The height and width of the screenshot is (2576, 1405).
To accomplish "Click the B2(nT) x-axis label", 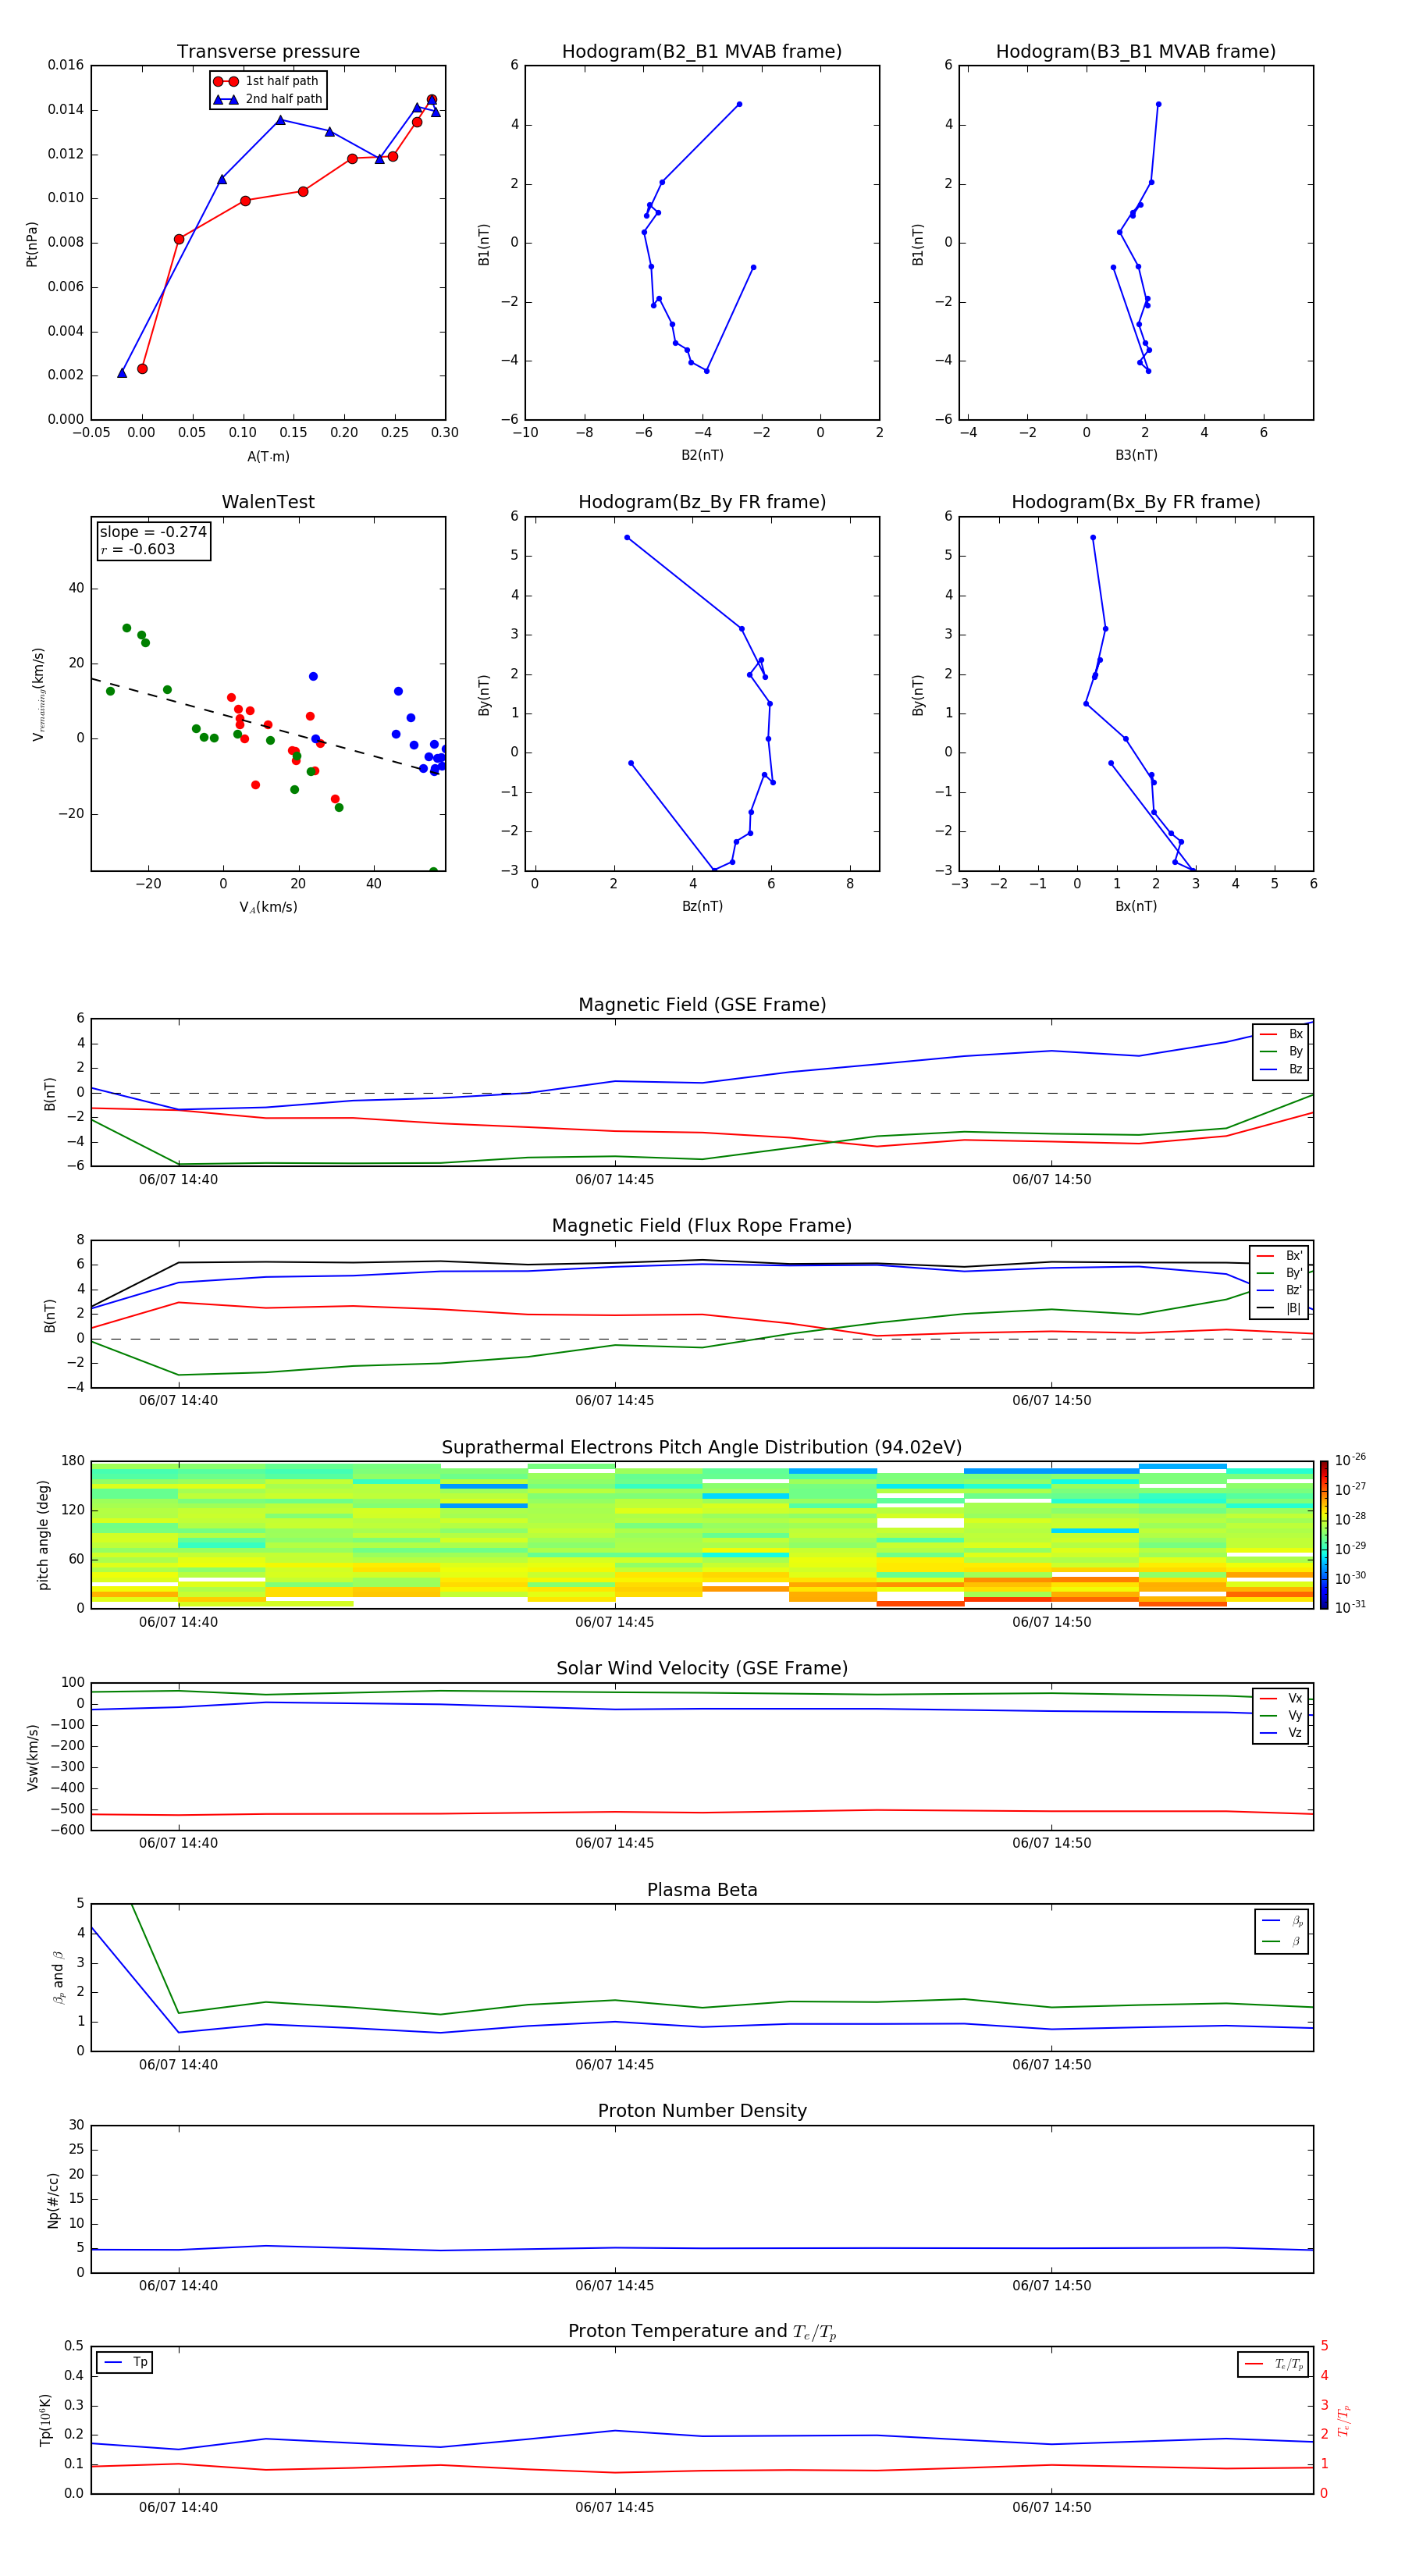I will (x=702, y=456).
